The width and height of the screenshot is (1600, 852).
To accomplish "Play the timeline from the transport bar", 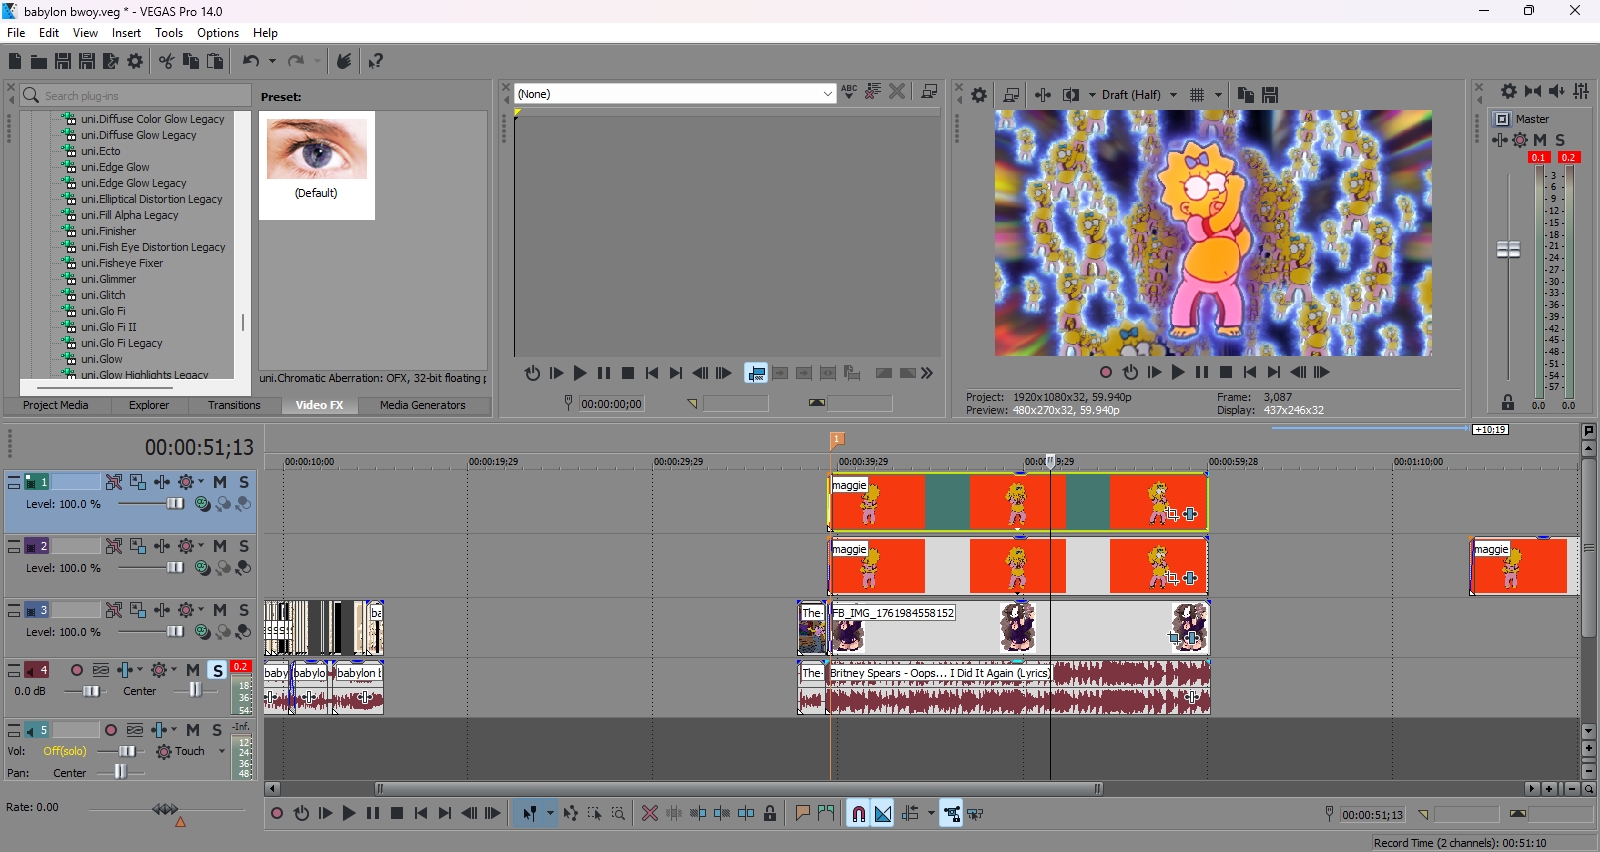I will (349, 814).
